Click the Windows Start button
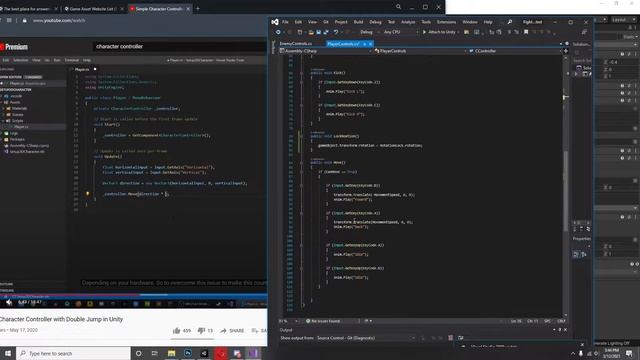Screen dimensions: 640x360 point(8,353)
